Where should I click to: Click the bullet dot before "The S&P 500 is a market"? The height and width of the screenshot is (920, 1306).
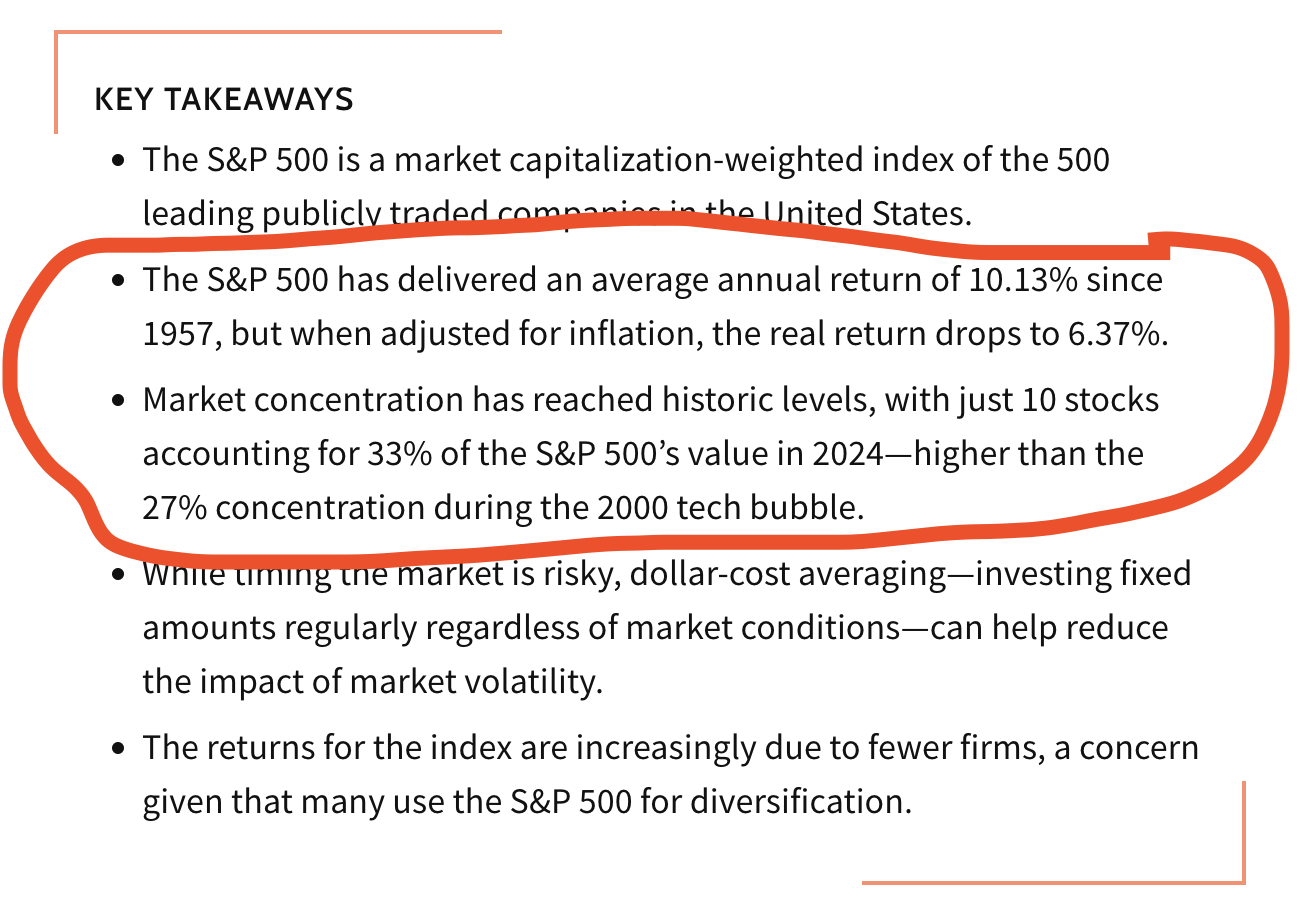pos(120,160)
